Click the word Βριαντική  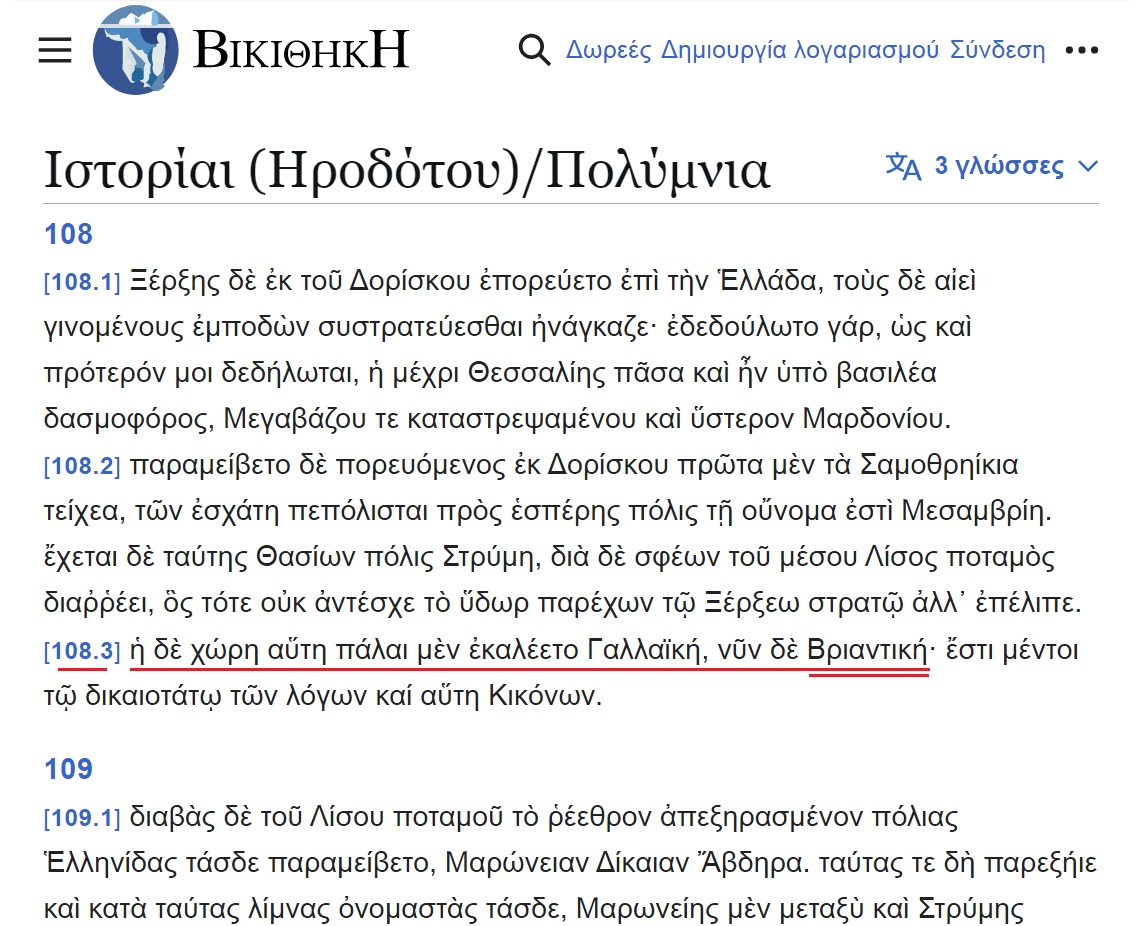pyautogui.click(x=867, y=649)
